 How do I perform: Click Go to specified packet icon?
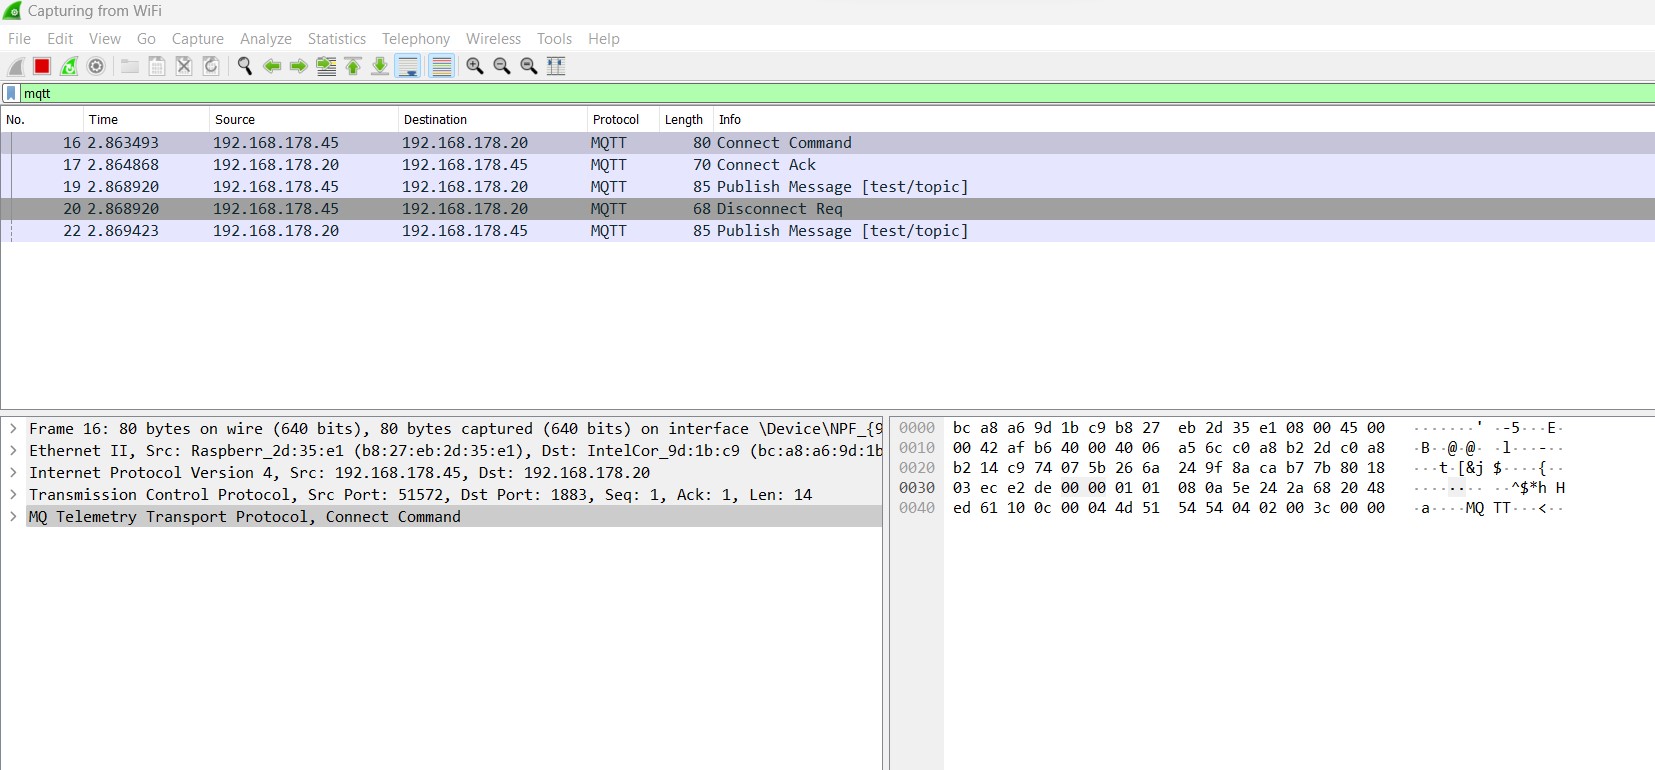326,66
